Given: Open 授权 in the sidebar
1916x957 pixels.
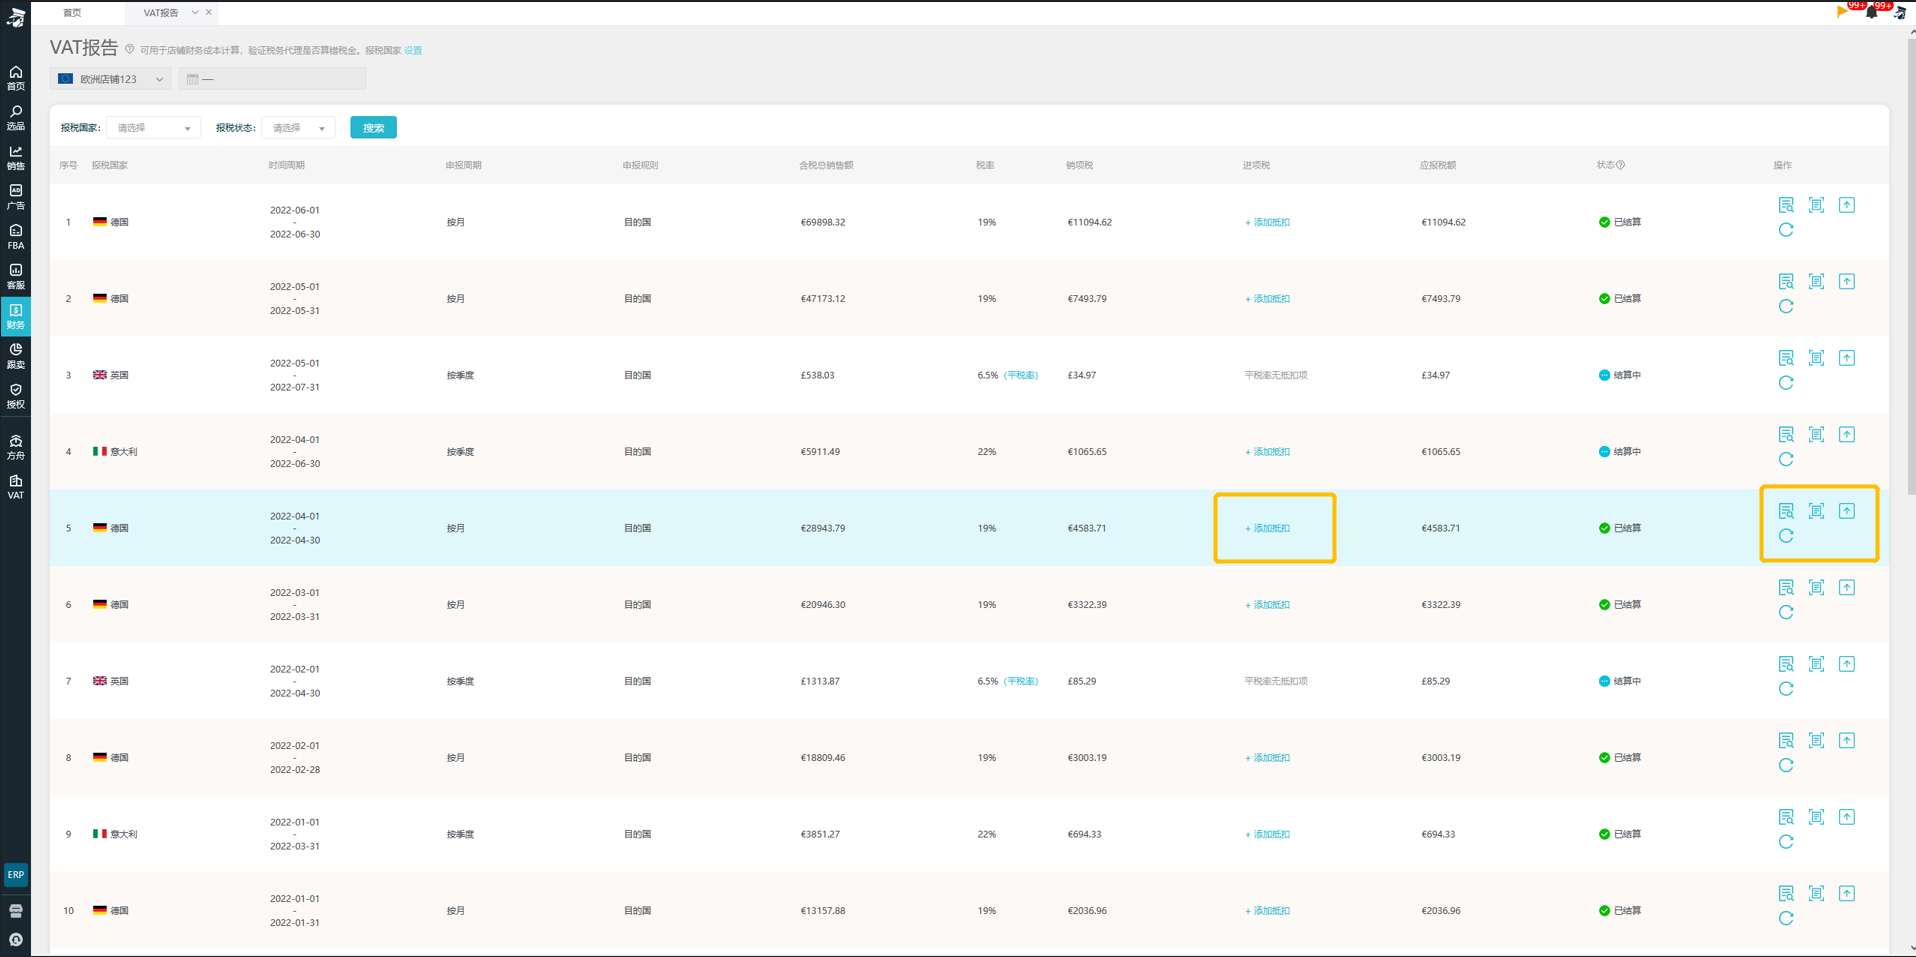Looking at the screenshot, I should (x=16, y=396).
